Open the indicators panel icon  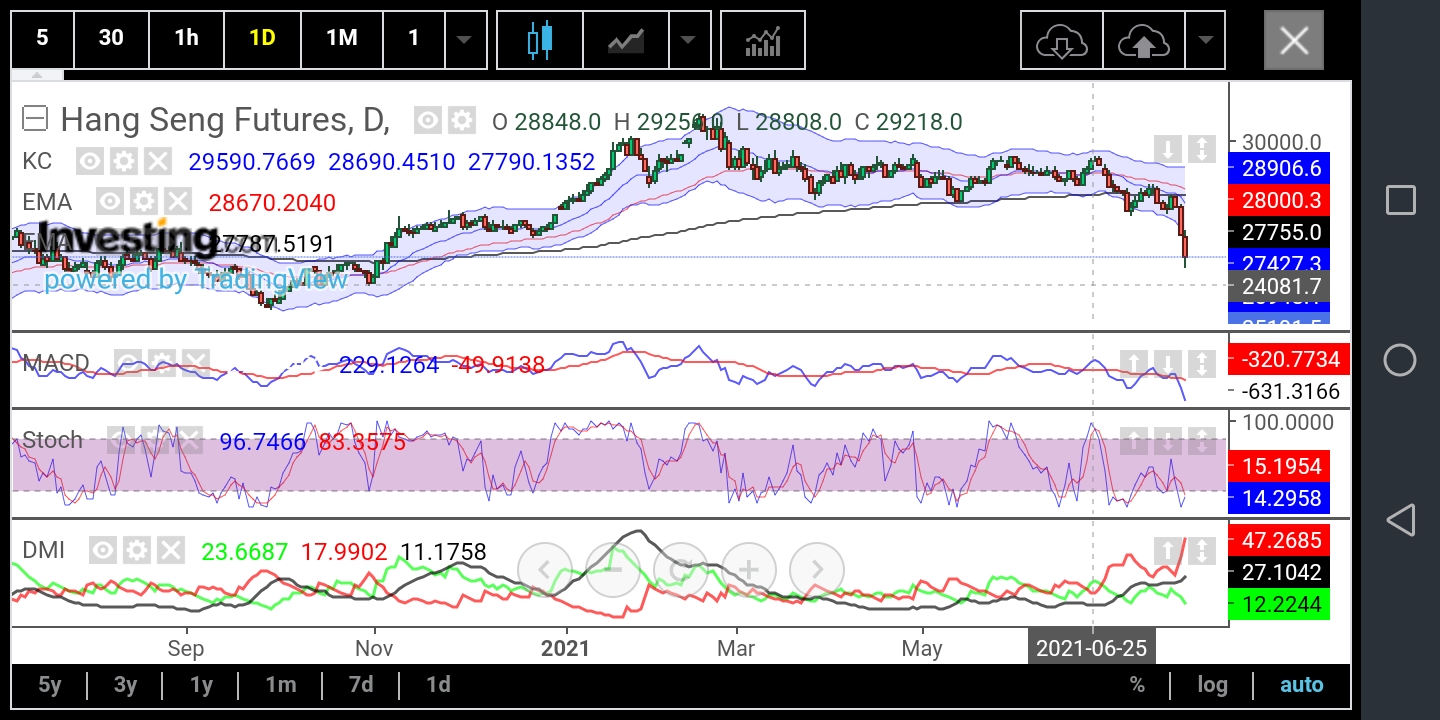762,40
